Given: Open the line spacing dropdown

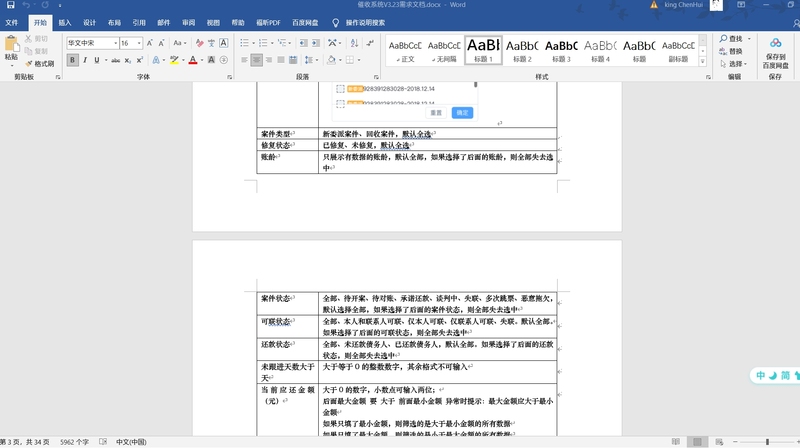Looking at the screenshot, I should point(311,60).
